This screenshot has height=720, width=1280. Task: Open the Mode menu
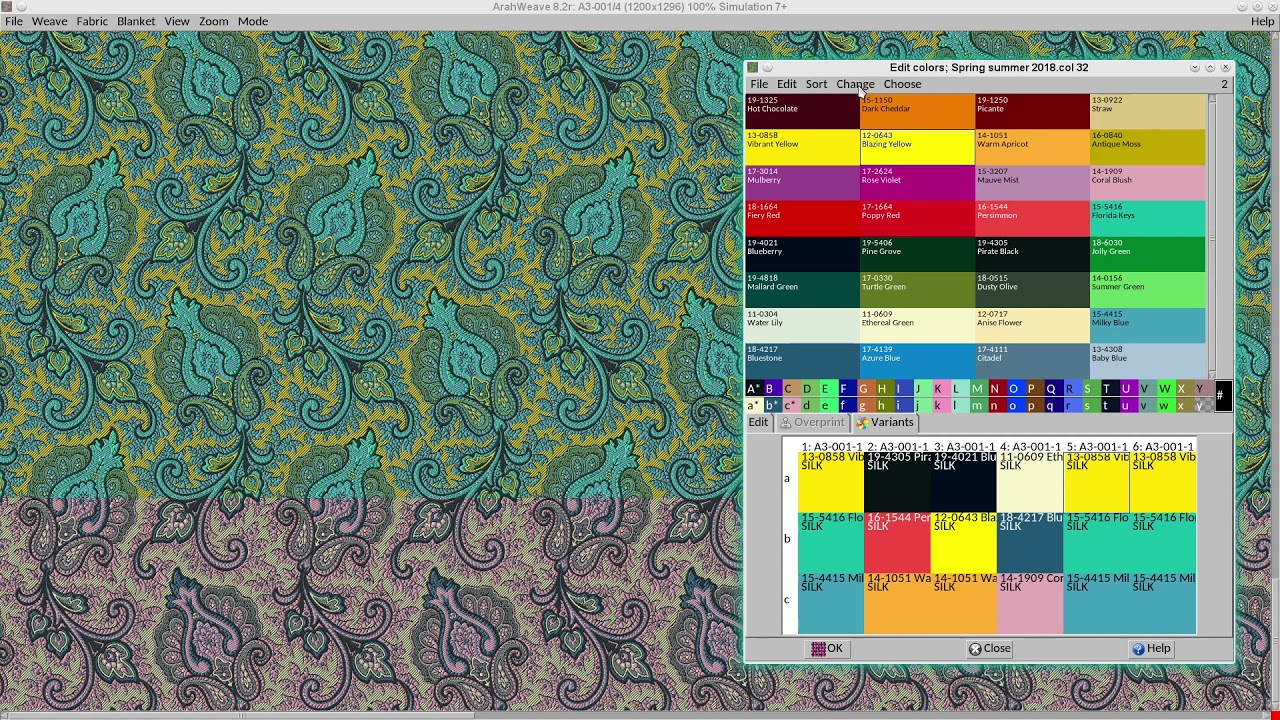tap(253, 21)
